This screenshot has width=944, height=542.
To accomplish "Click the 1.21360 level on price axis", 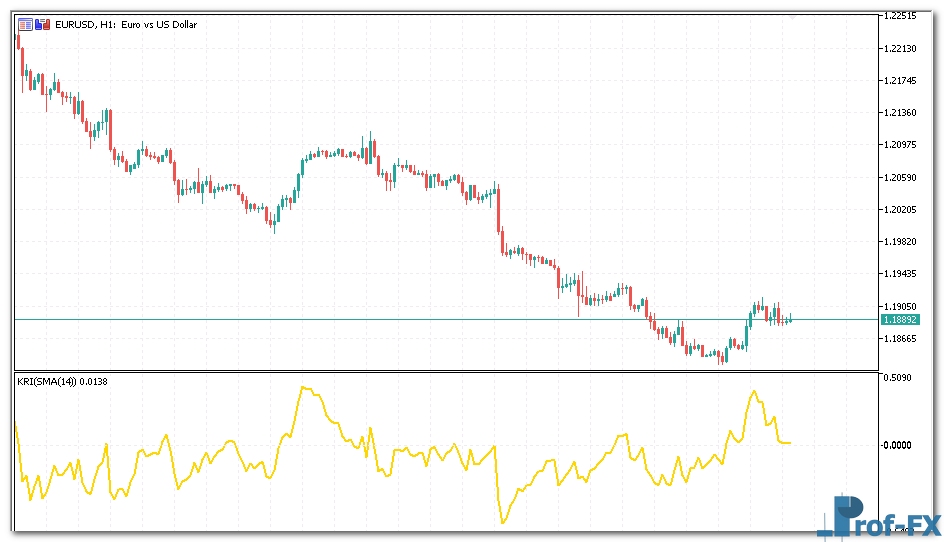I will 899,112.
